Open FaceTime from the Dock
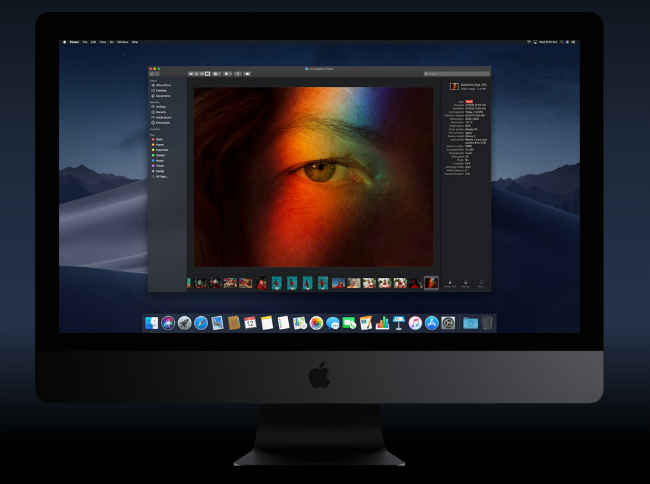The width and height of the screenshot is (650, 484). tap(349, 323)
